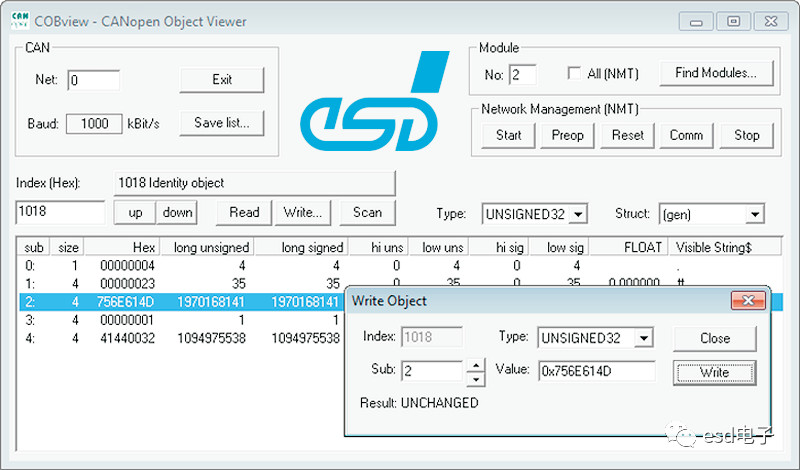Decrement the Sub value spinner down arrow

(x=476, y=378)
